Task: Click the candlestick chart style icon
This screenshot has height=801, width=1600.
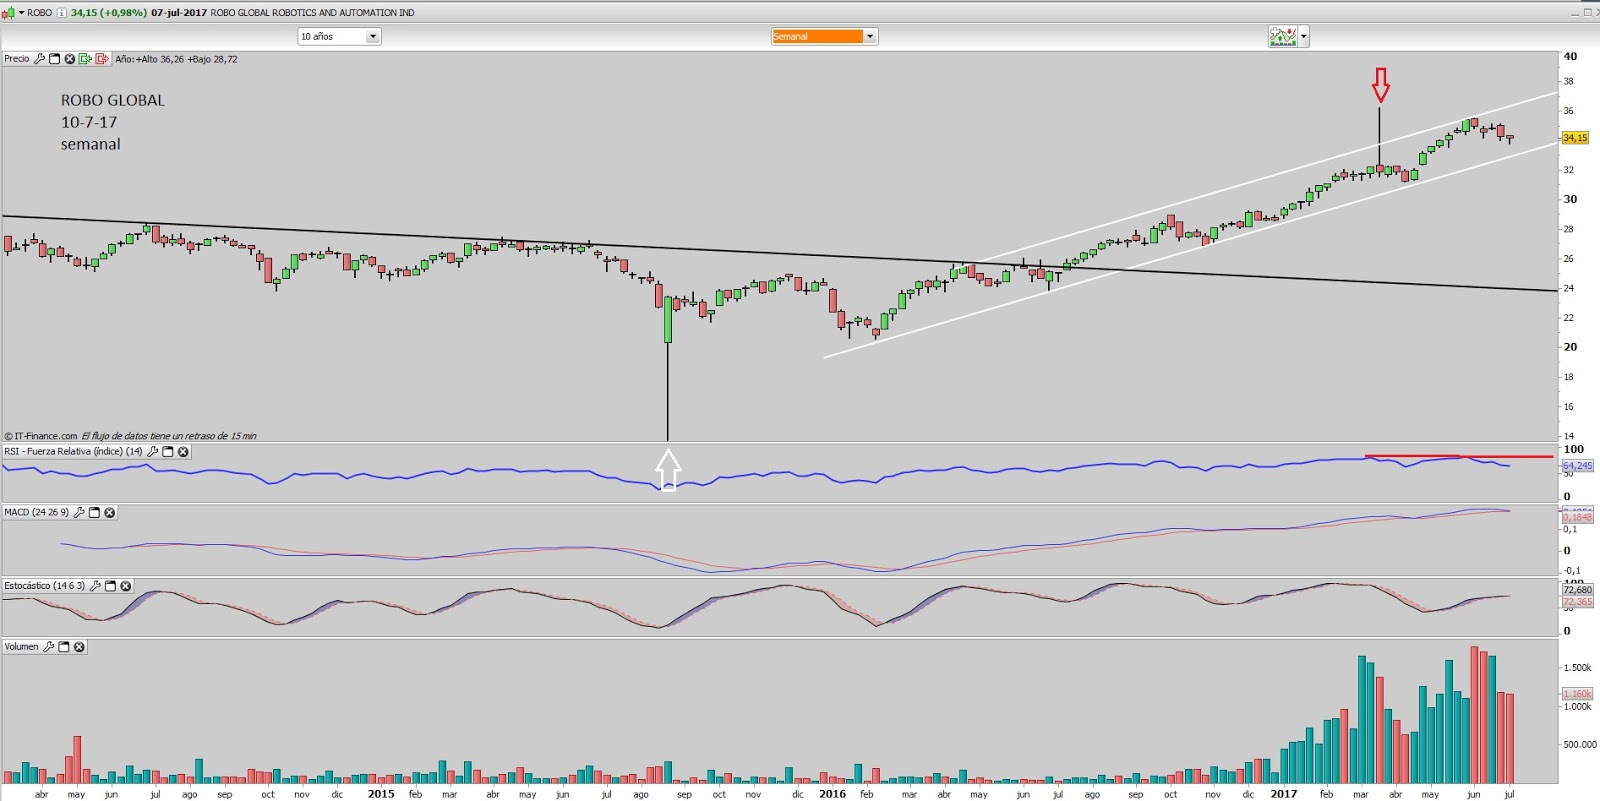Action: coord(8,12)
